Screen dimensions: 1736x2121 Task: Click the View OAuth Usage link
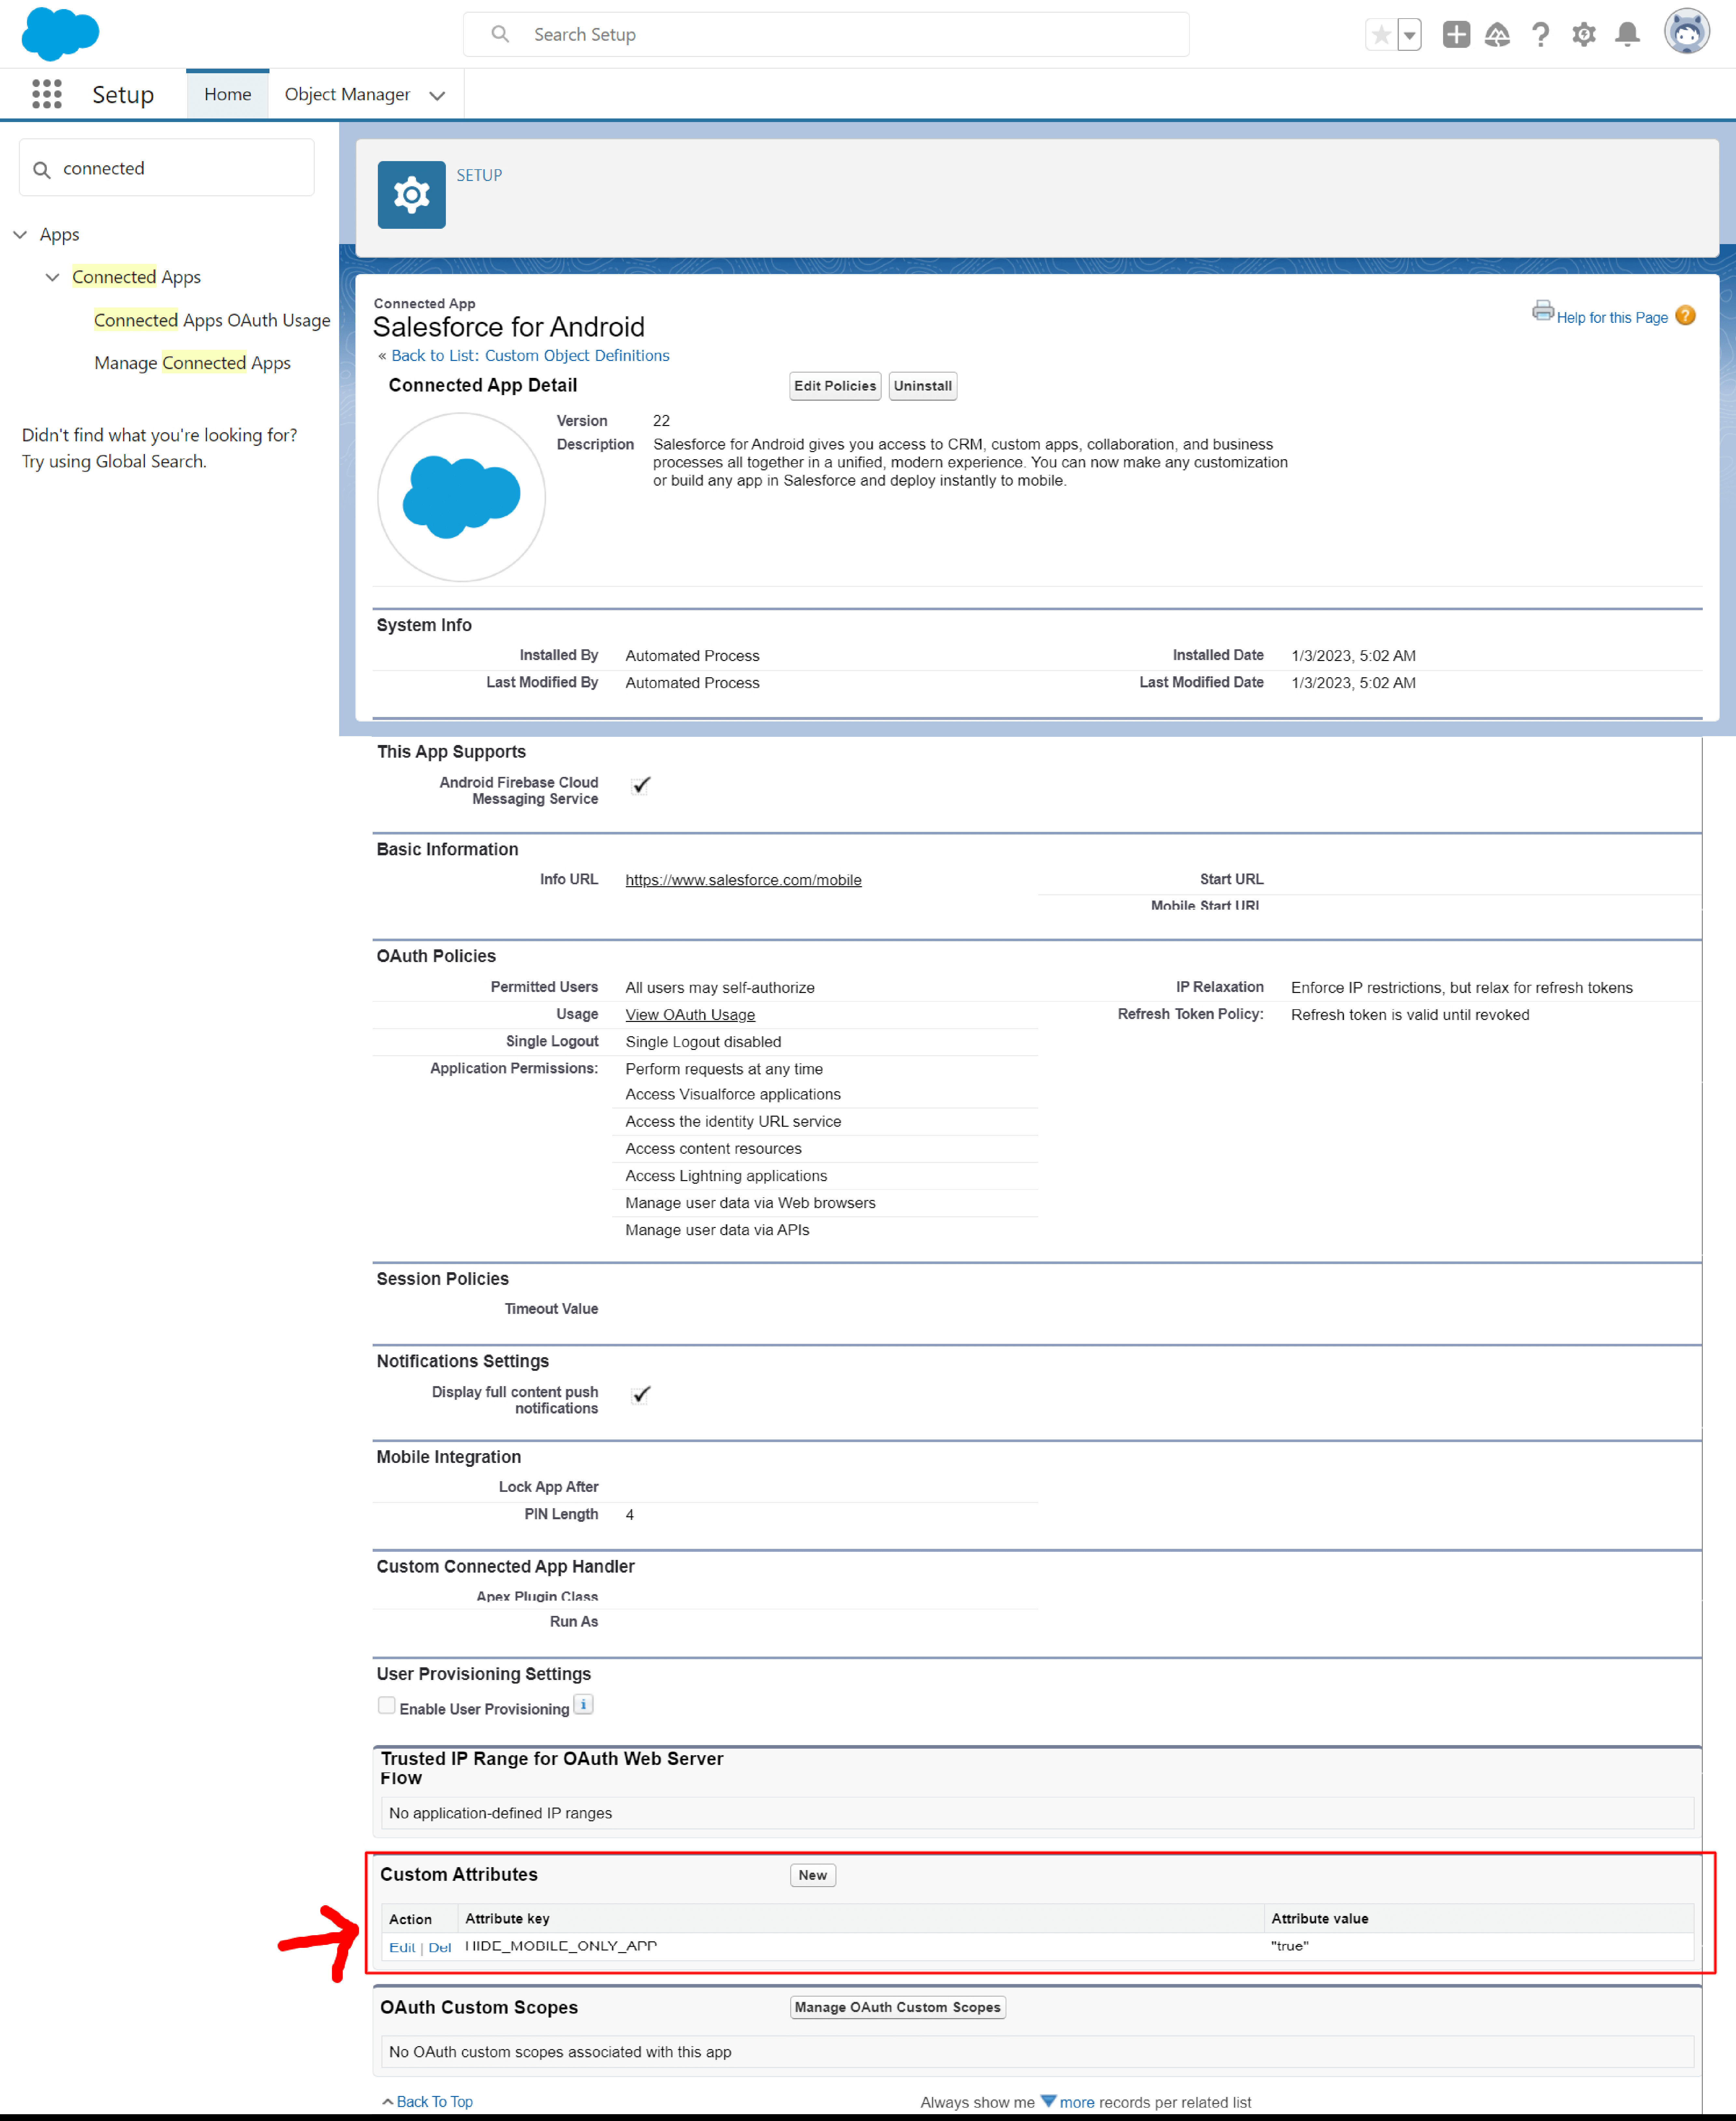point(690,1015)
